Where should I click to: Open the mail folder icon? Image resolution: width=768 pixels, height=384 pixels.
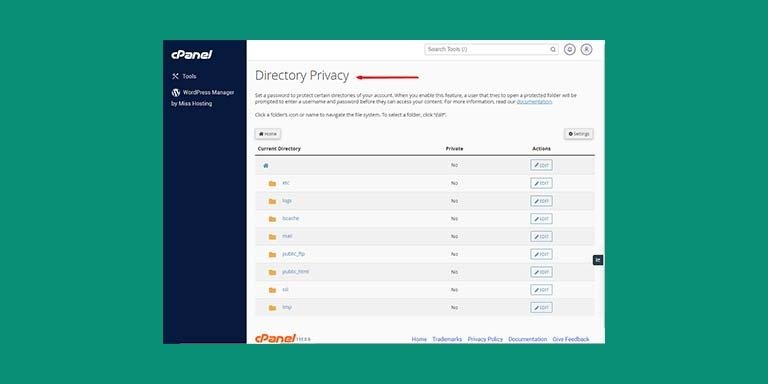272,237
